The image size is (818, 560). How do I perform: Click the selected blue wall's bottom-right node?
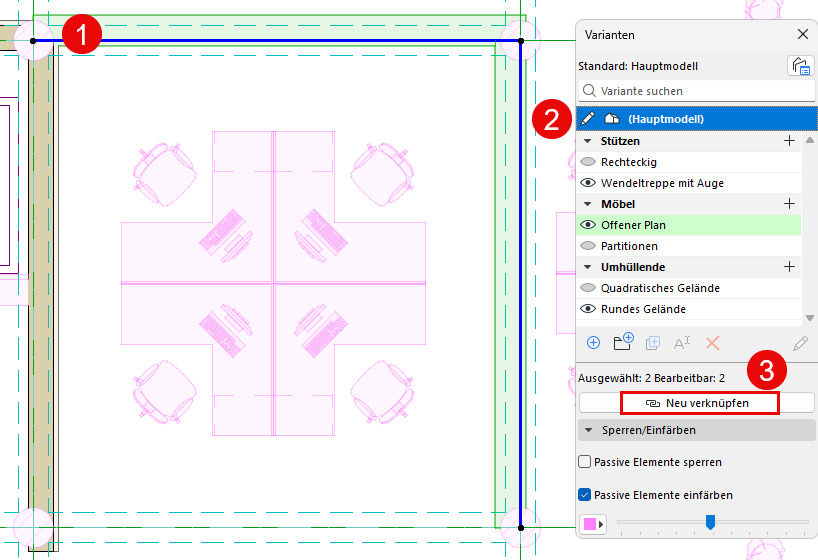pos(521,528)
